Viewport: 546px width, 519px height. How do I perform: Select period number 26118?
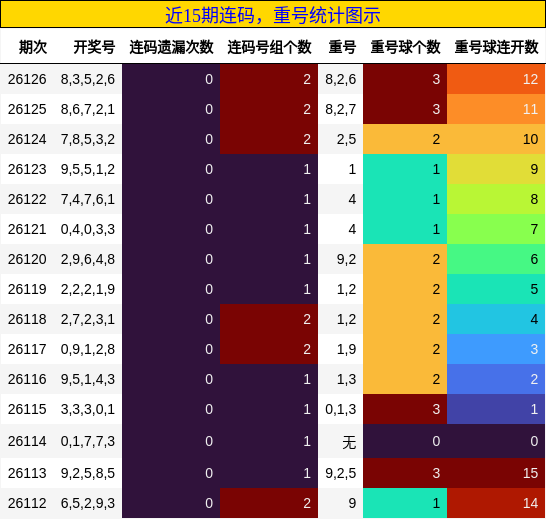27,319
